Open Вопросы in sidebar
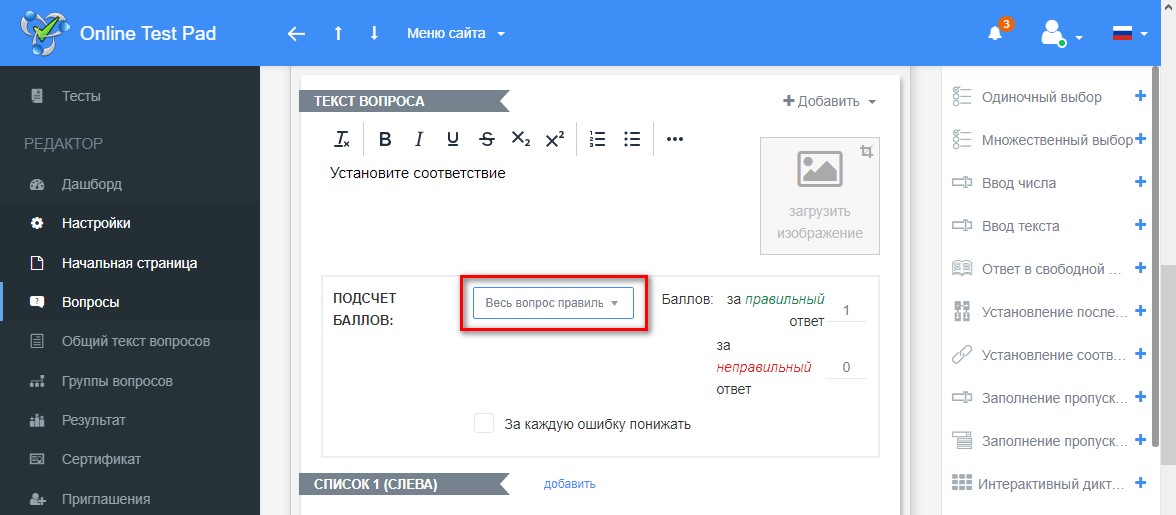1176x515 pixels. (x=91, y=302)
